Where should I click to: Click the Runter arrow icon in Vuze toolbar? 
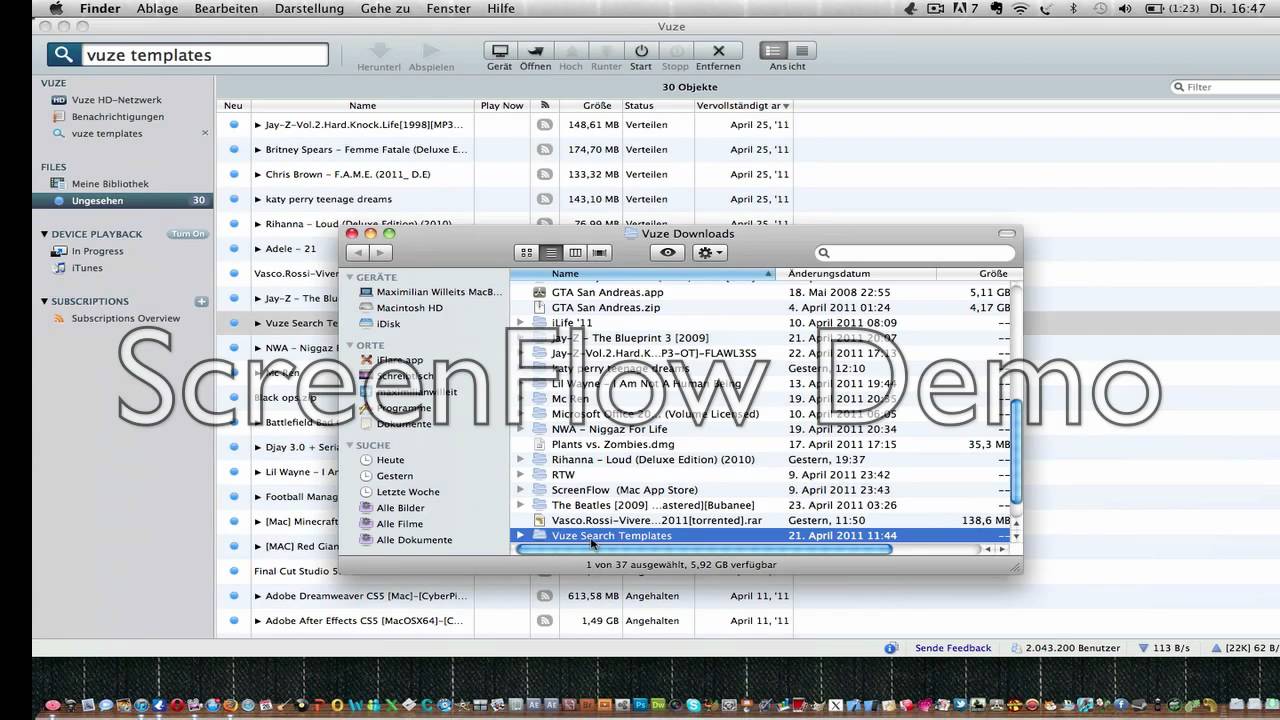[606, 51]
